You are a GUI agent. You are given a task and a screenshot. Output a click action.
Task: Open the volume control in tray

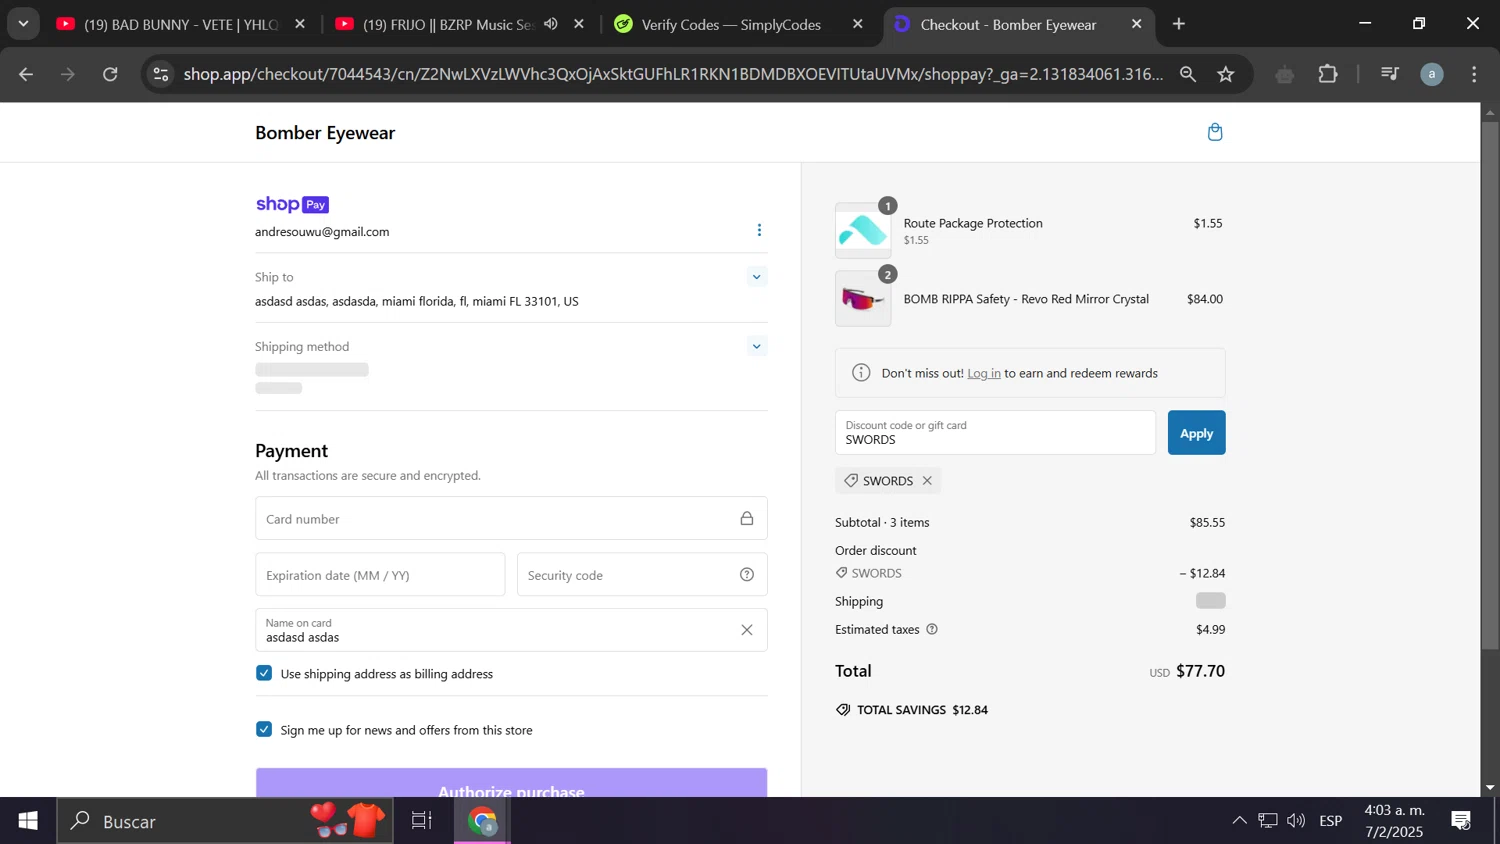tap(1296, 821)
